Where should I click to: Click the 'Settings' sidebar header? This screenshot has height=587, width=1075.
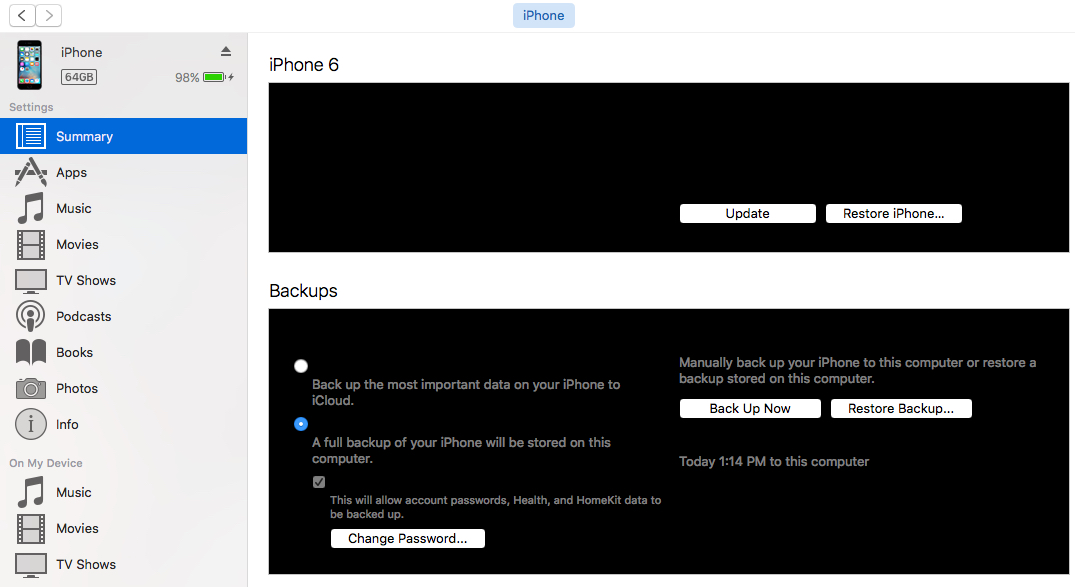point(31,107)
